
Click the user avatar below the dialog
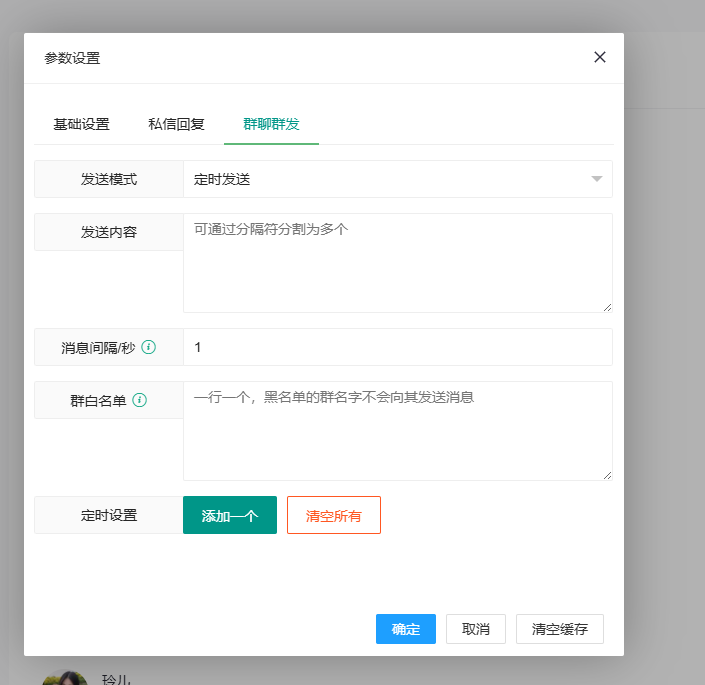64,678
